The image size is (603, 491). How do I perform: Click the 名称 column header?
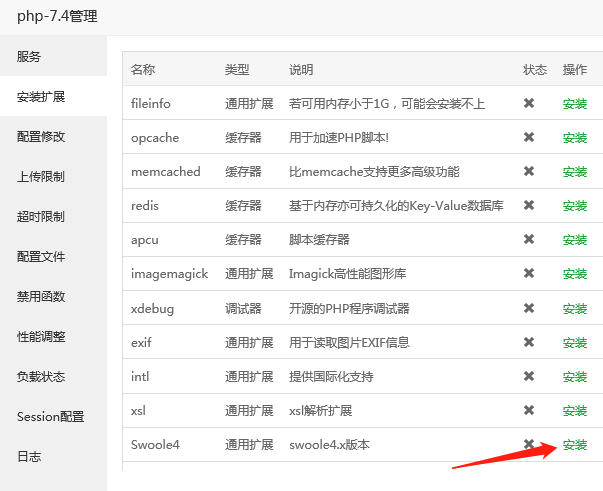(143, 69)
